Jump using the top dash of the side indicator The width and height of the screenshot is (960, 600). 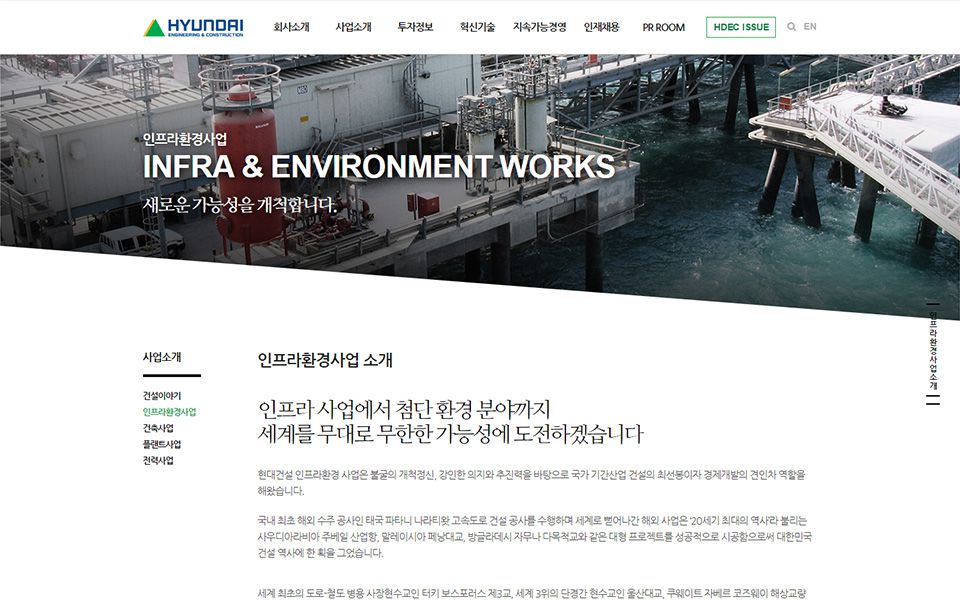pyautogui.click(x=933, y=303)
